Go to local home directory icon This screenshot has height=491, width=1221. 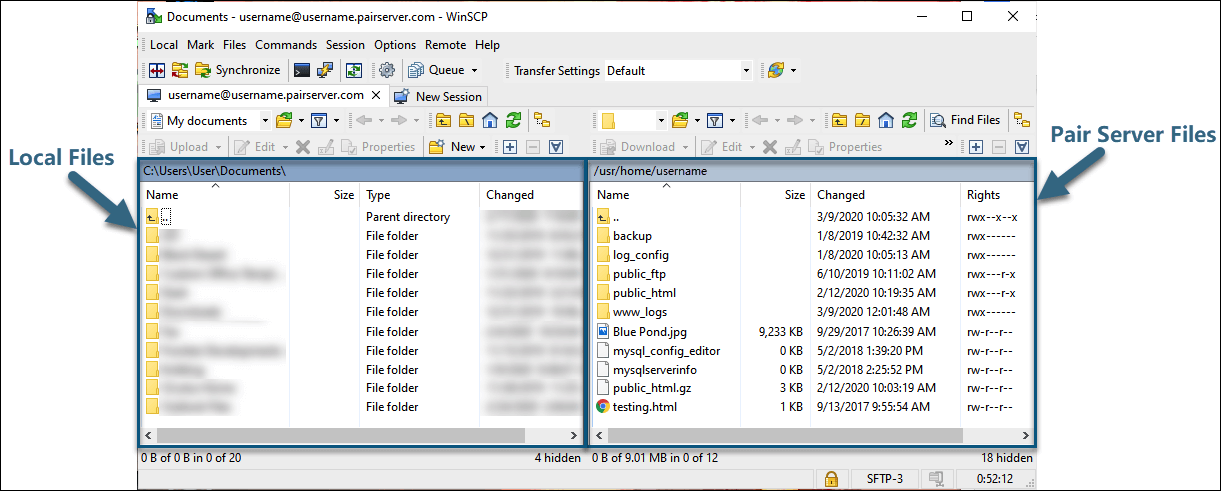(x=490, y=121)
